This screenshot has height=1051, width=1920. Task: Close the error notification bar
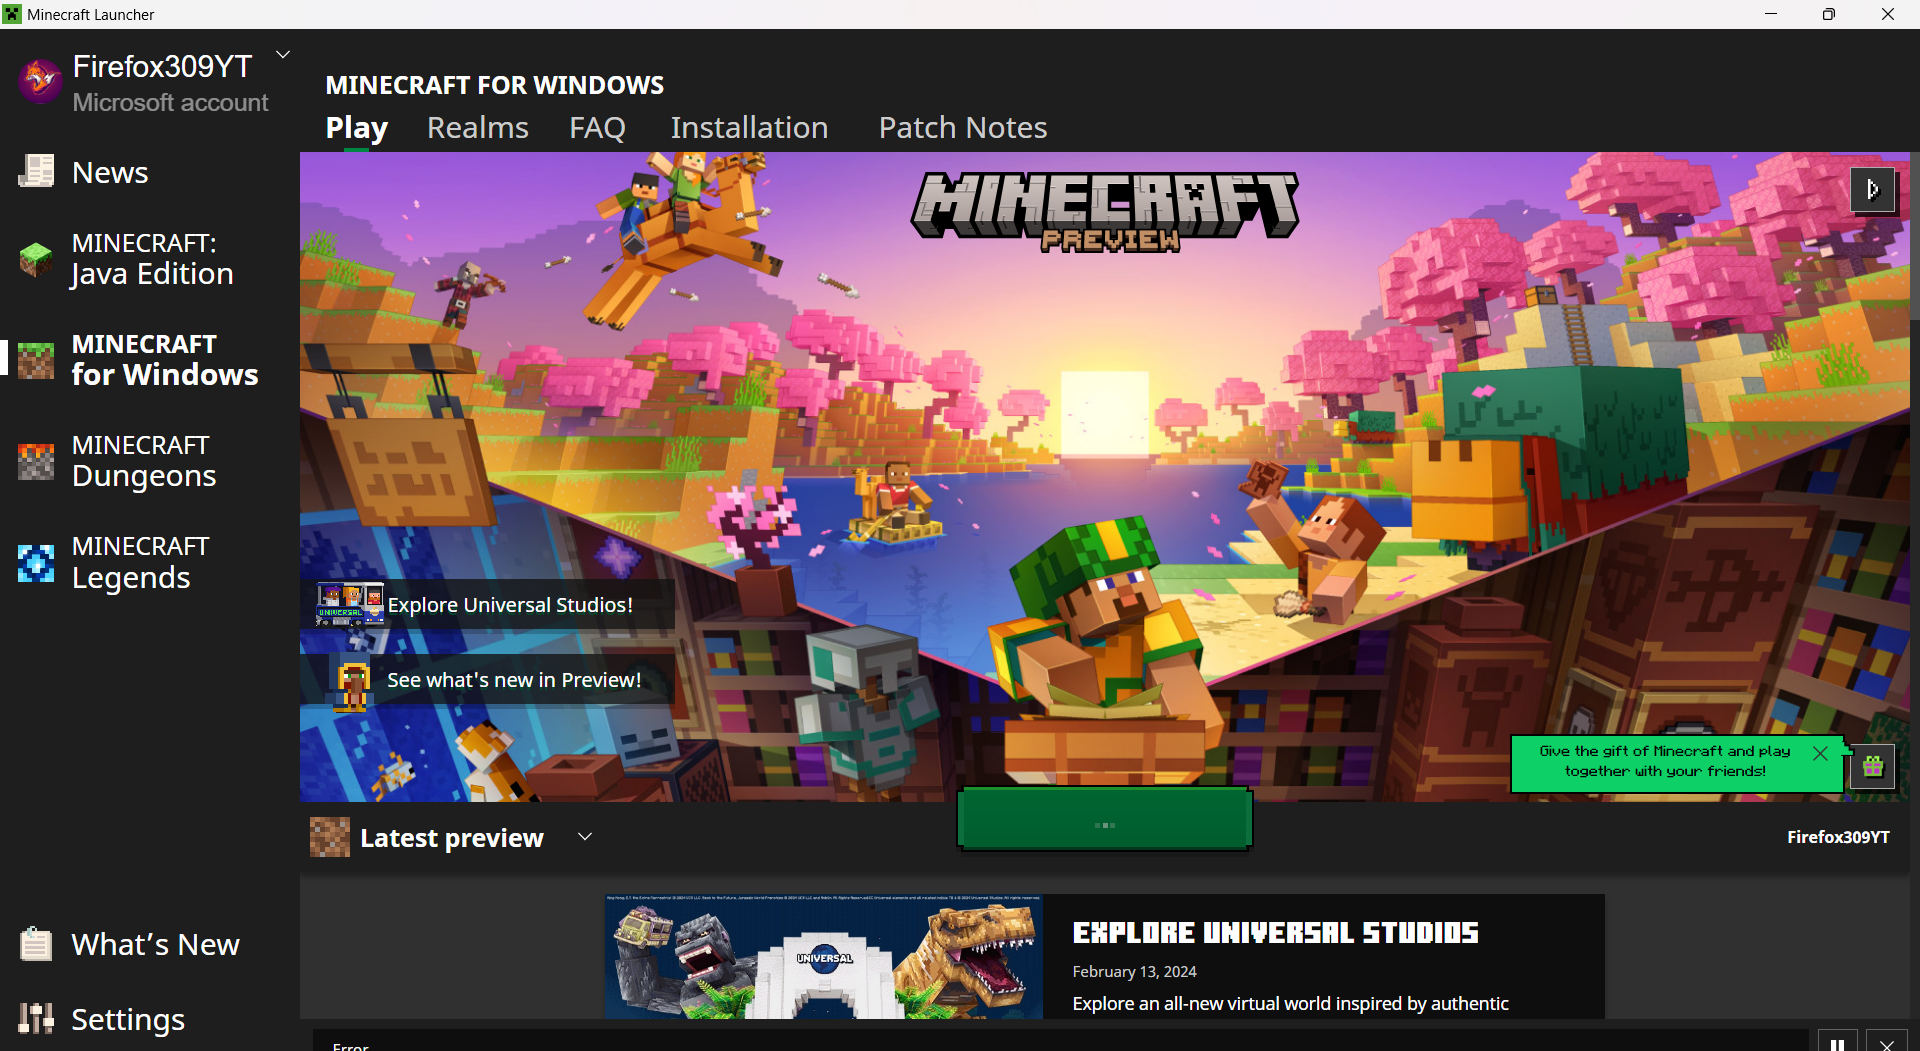pos(1886,1042)
